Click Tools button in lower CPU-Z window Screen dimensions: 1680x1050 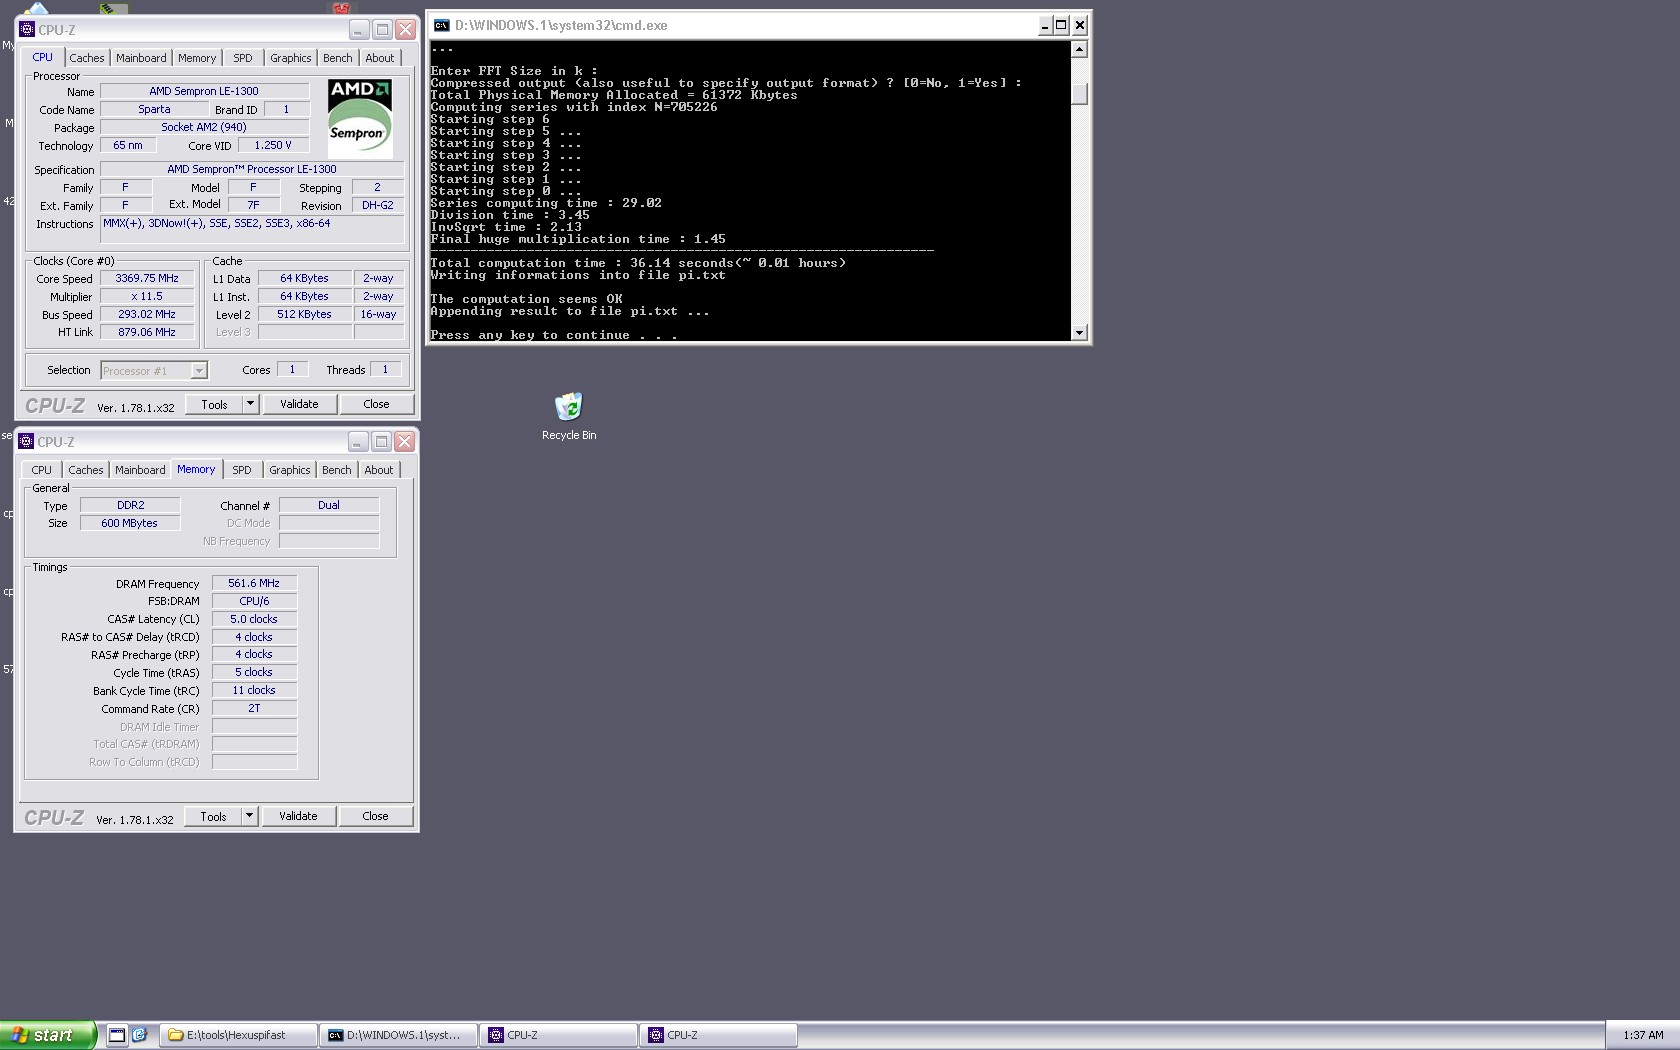(x=213, y=816)
